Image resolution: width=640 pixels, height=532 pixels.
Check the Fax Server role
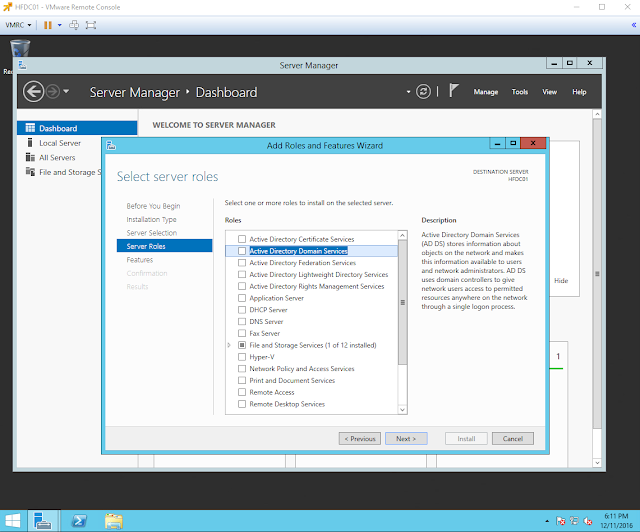tap(242, 333)
